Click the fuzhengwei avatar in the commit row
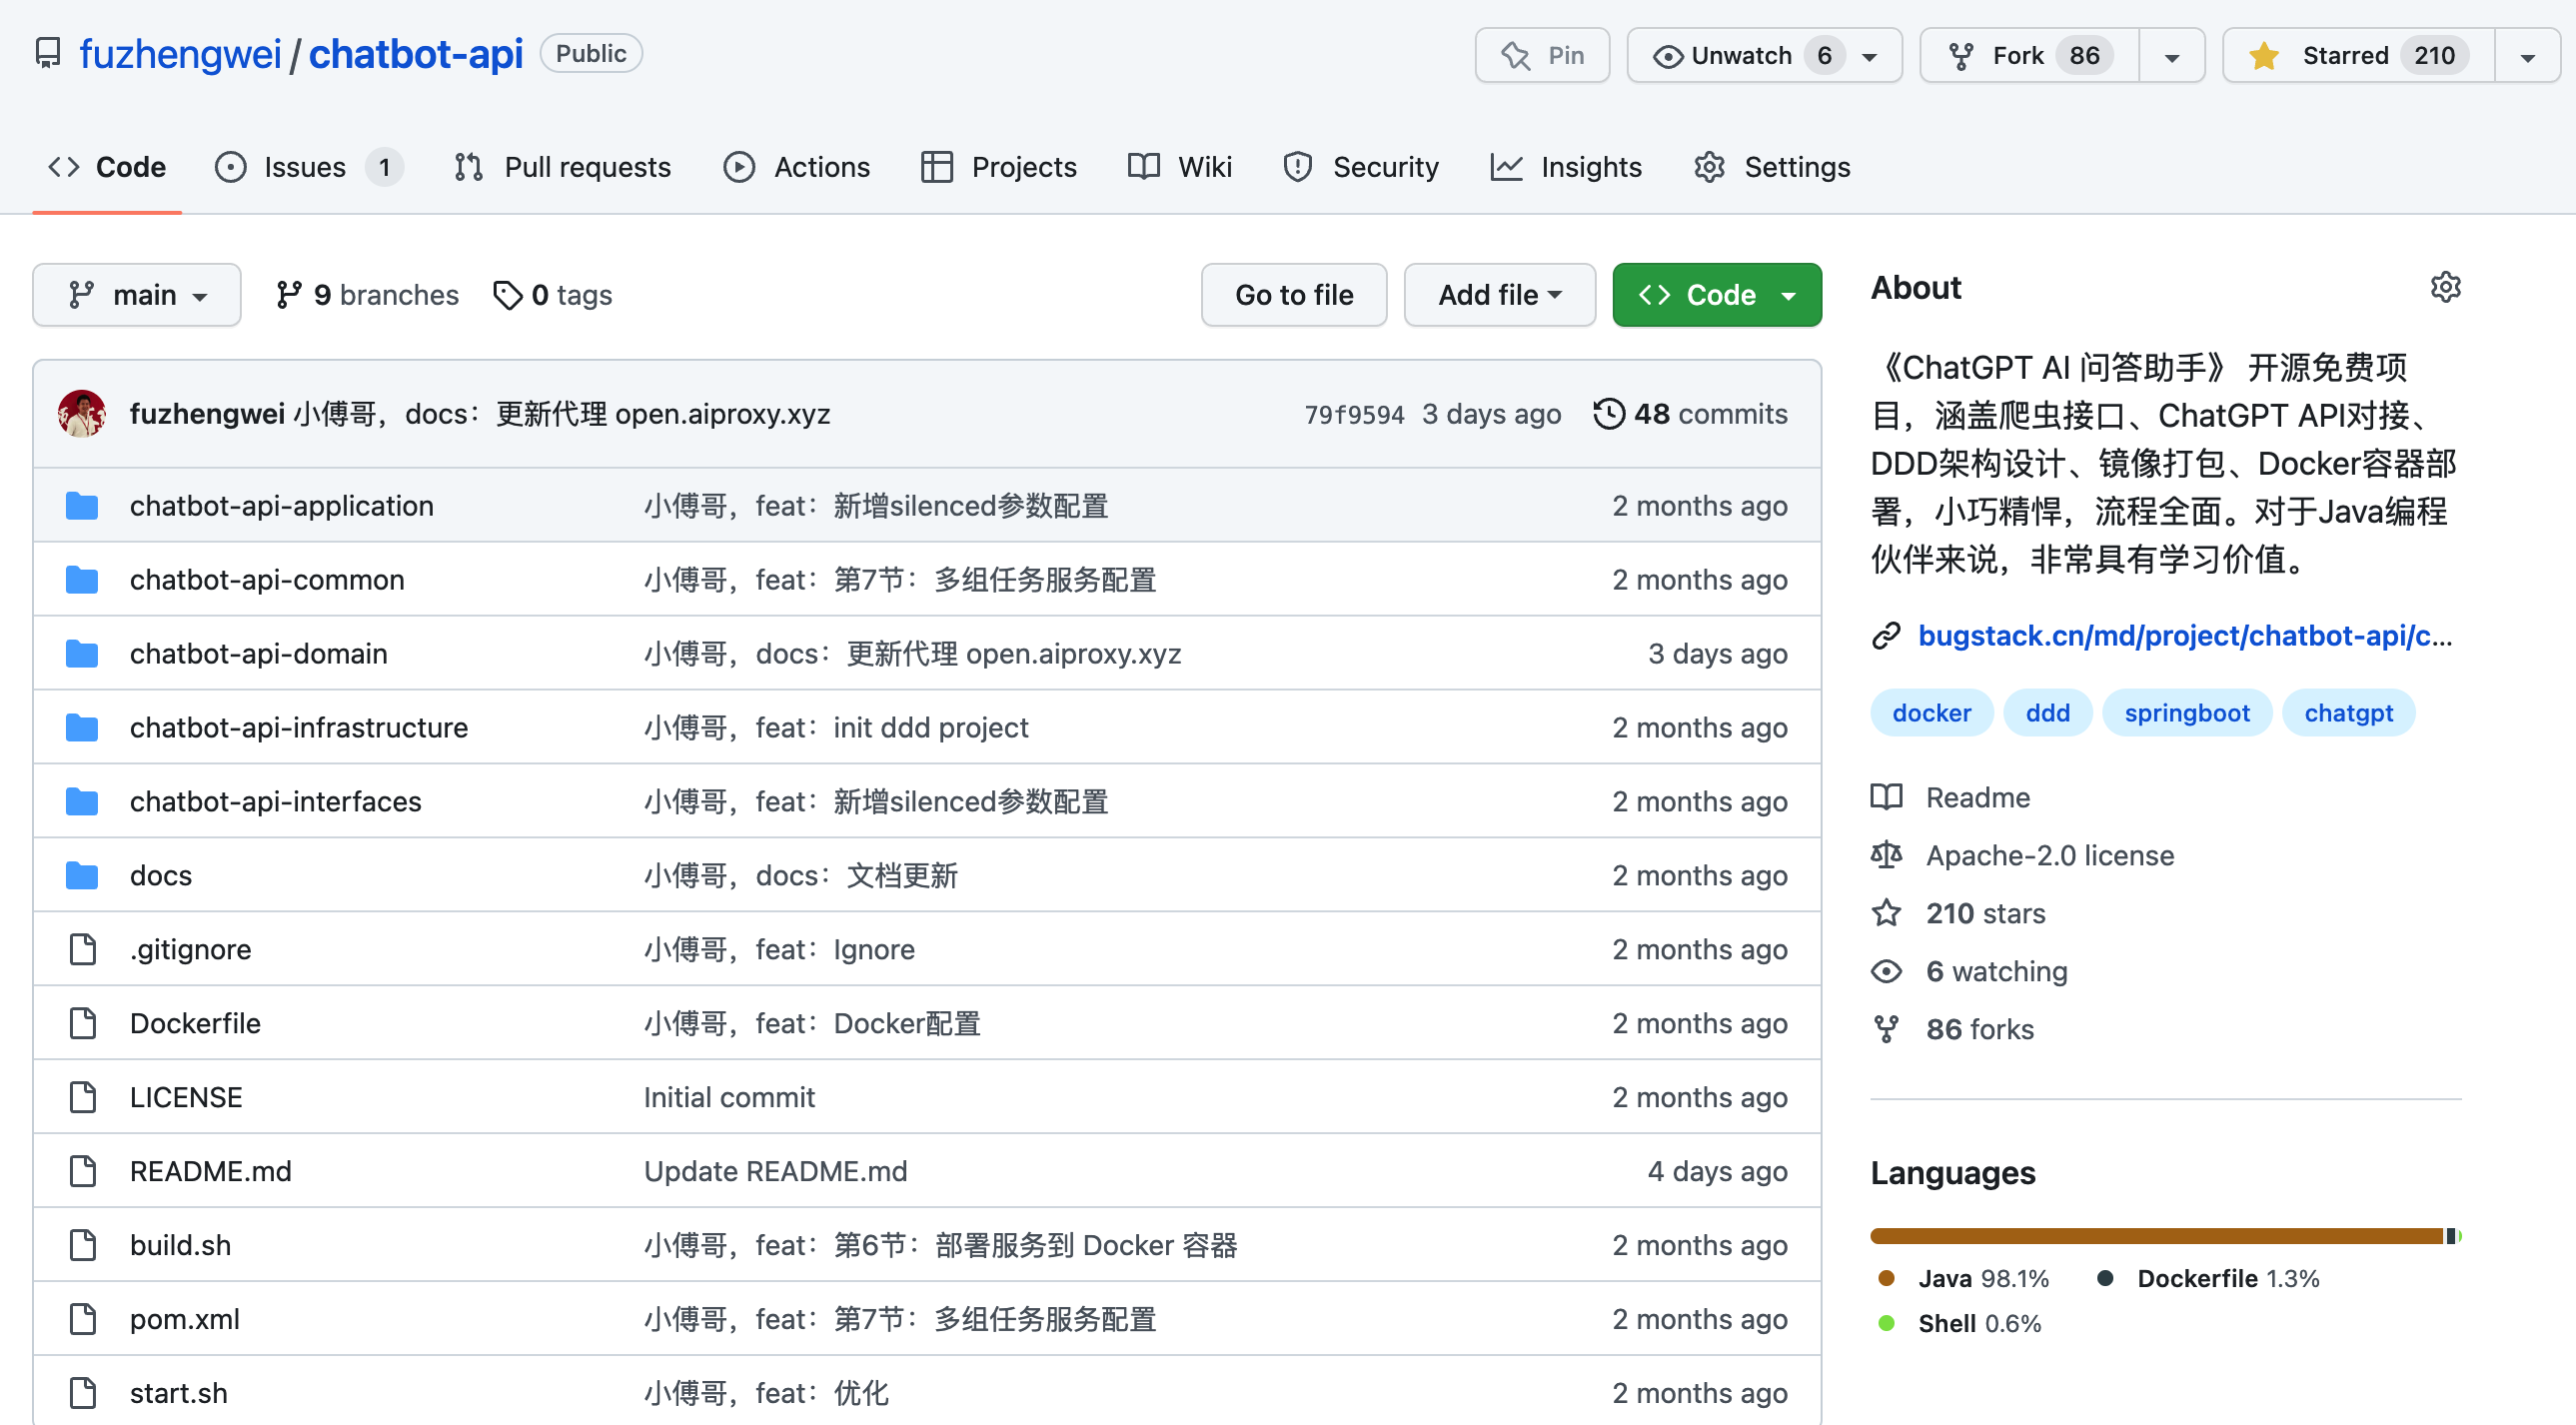This screenshot has height=1425, width=2576. 82,414
